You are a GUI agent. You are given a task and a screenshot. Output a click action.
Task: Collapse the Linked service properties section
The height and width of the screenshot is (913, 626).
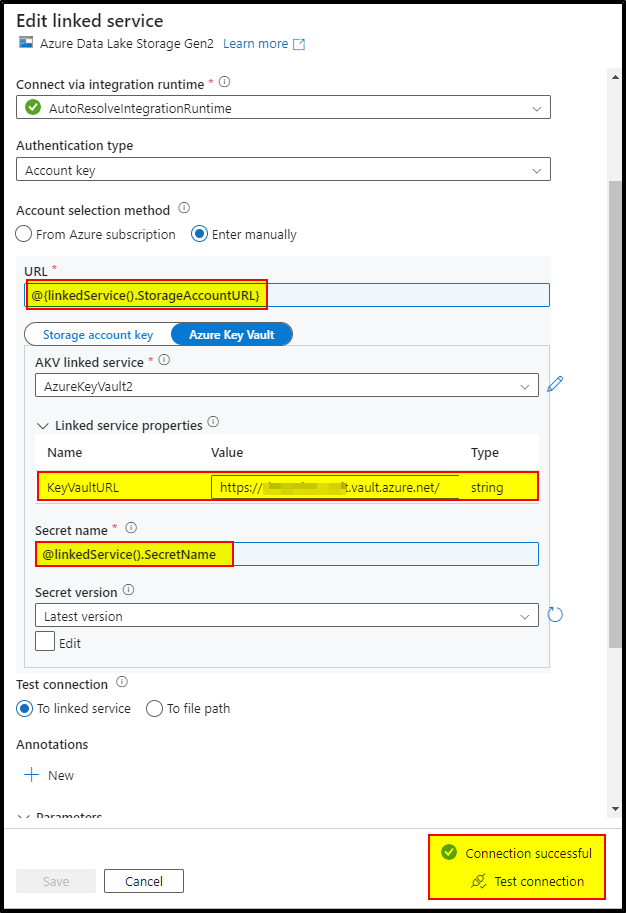pos(40,425)
